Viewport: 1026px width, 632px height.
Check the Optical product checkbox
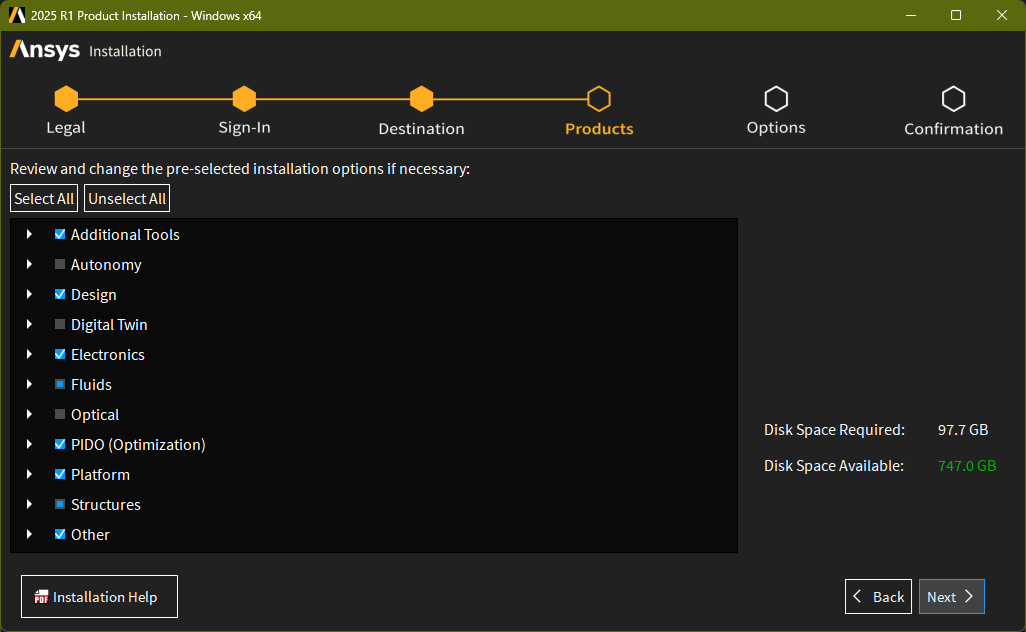coord(60,415)
